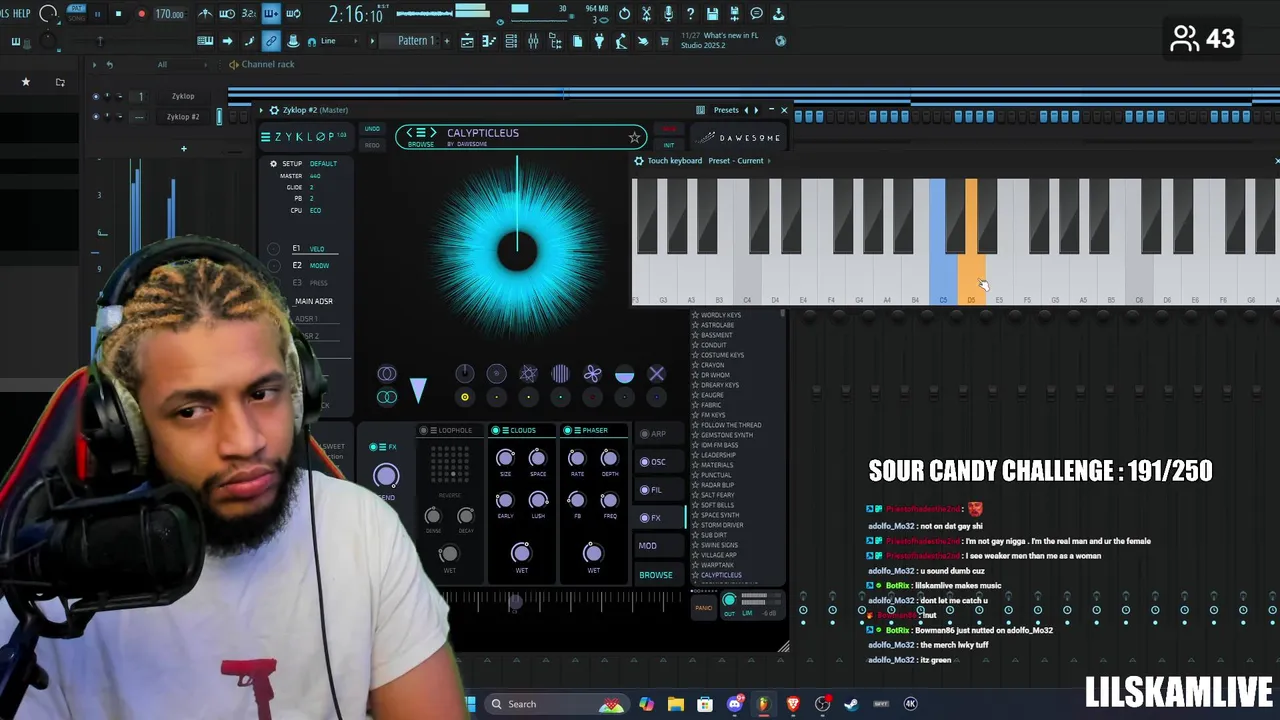This screenshot has height=720, width=1280.
Task: Click the X-shaped oscillator mode icon
Action: [x=656, y=374]
